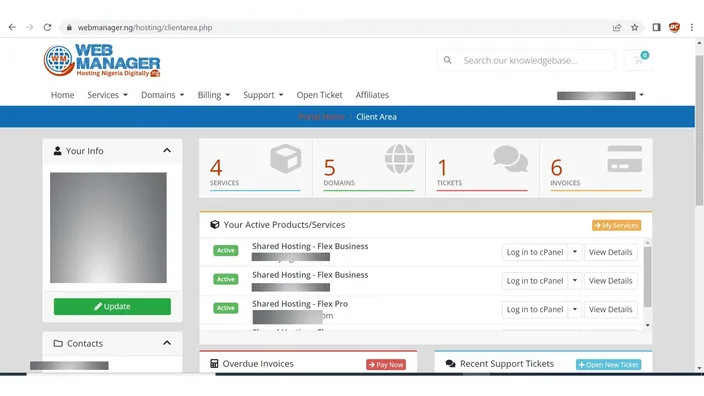Click the Tickets chat bubbles icon tile
This screenshot has height=396, width=704.
click(510, 158)
